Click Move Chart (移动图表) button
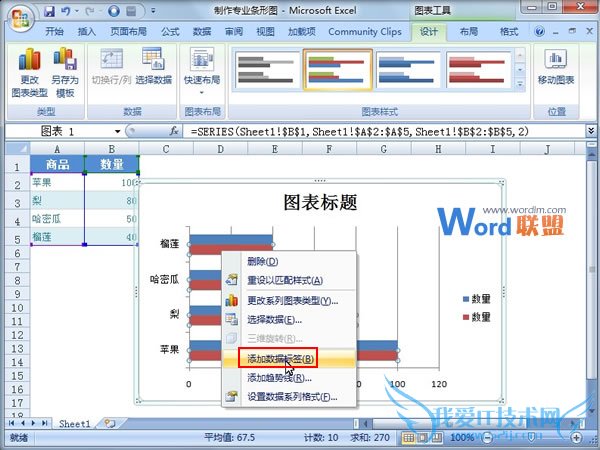This screenshot has height=450, width=600. [556, 66]
